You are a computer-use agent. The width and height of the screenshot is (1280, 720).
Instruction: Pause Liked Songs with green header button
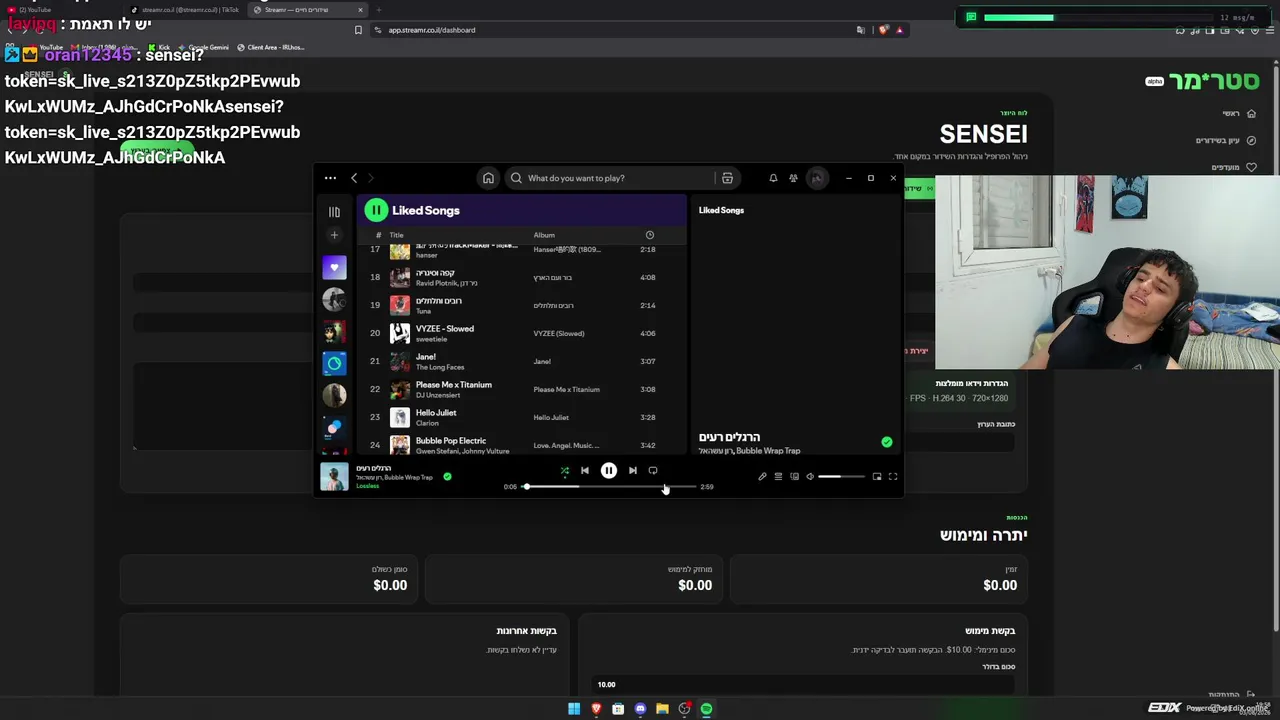[376, 210]
